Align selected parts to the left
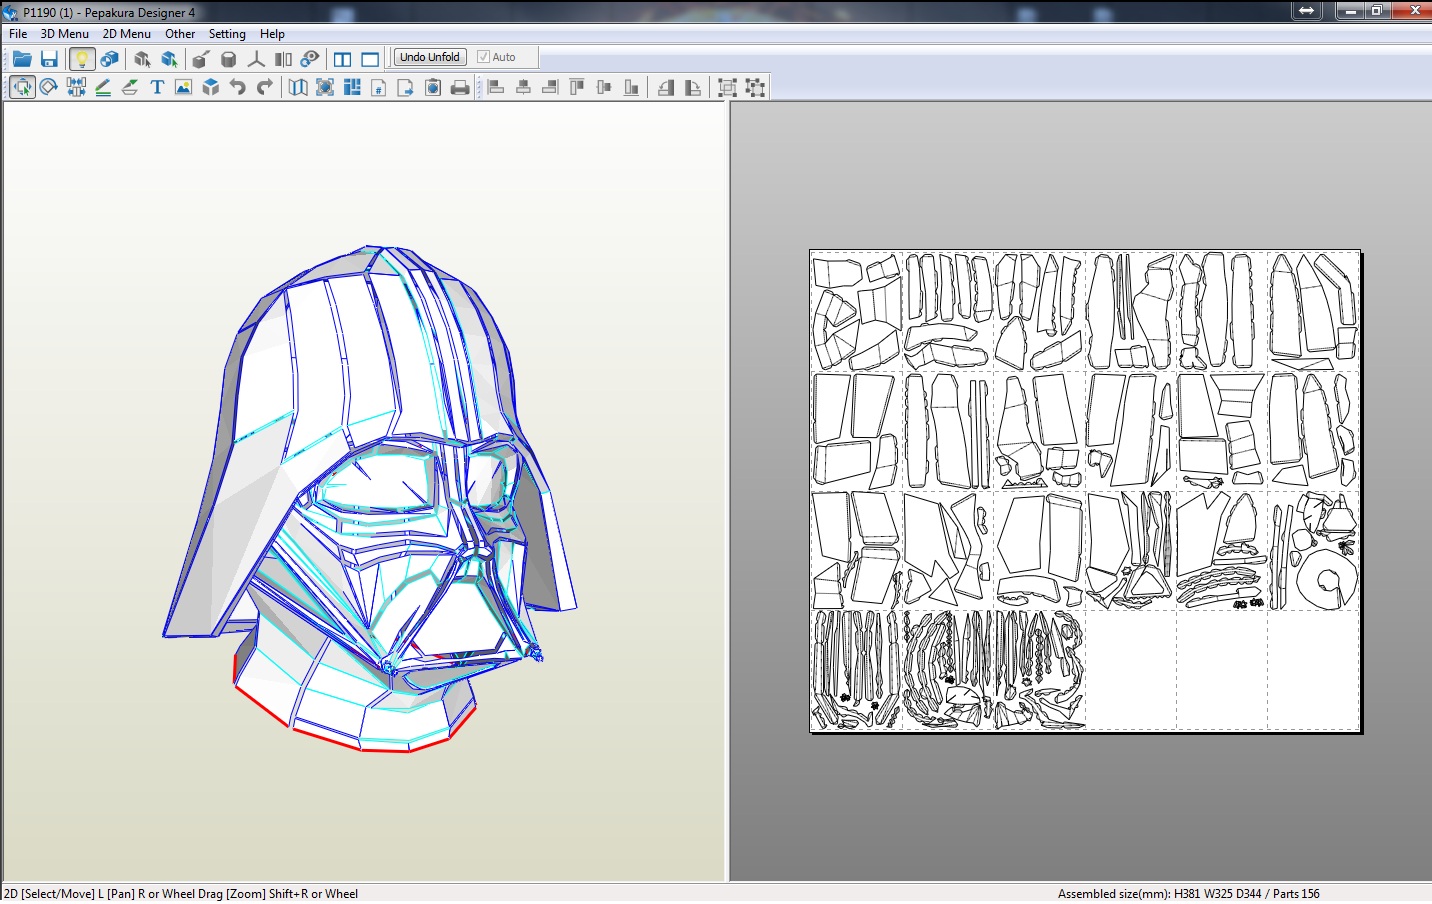 coord(496,87)
